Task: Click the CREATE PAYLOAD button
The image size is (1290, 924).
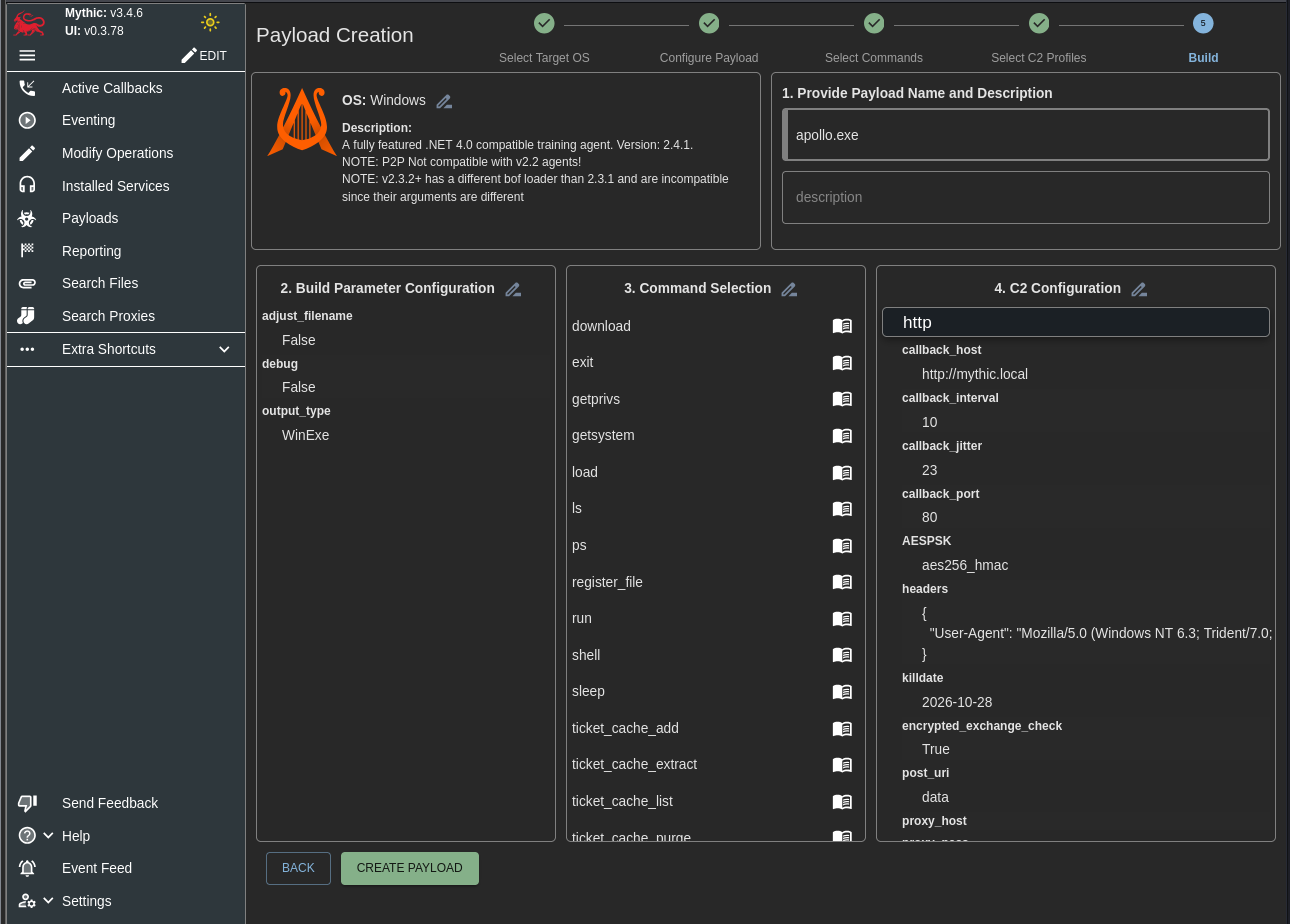Action: coord(409,868)
